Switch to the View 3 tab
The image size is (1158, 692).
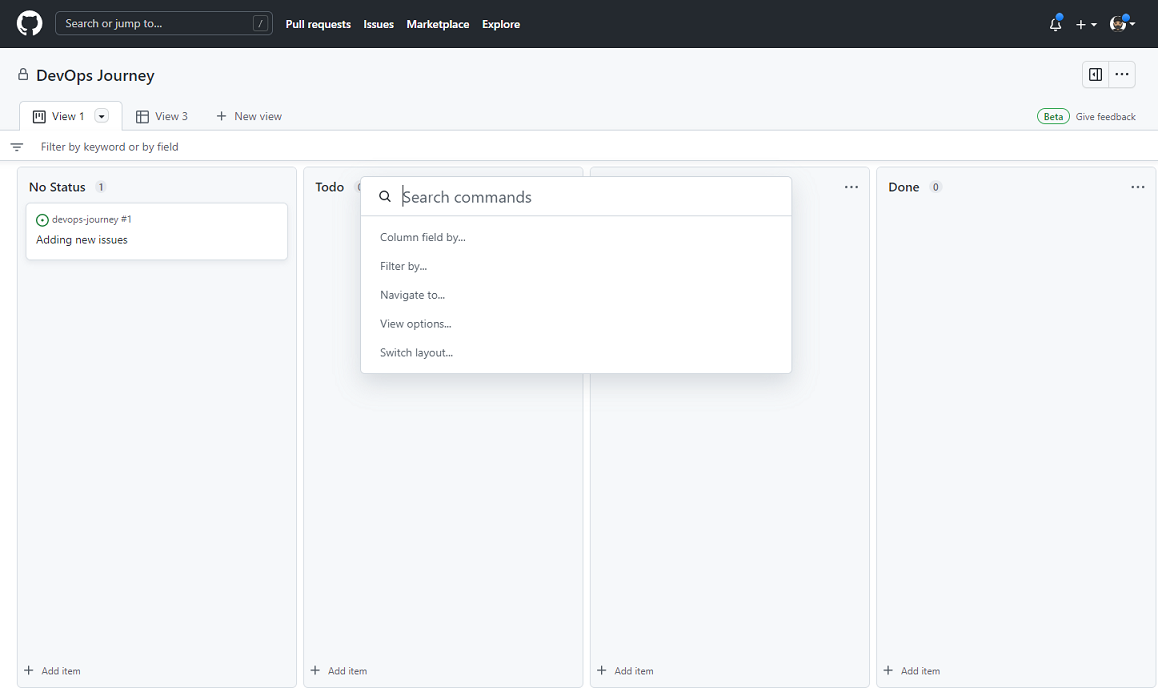(x=162, y=116)
